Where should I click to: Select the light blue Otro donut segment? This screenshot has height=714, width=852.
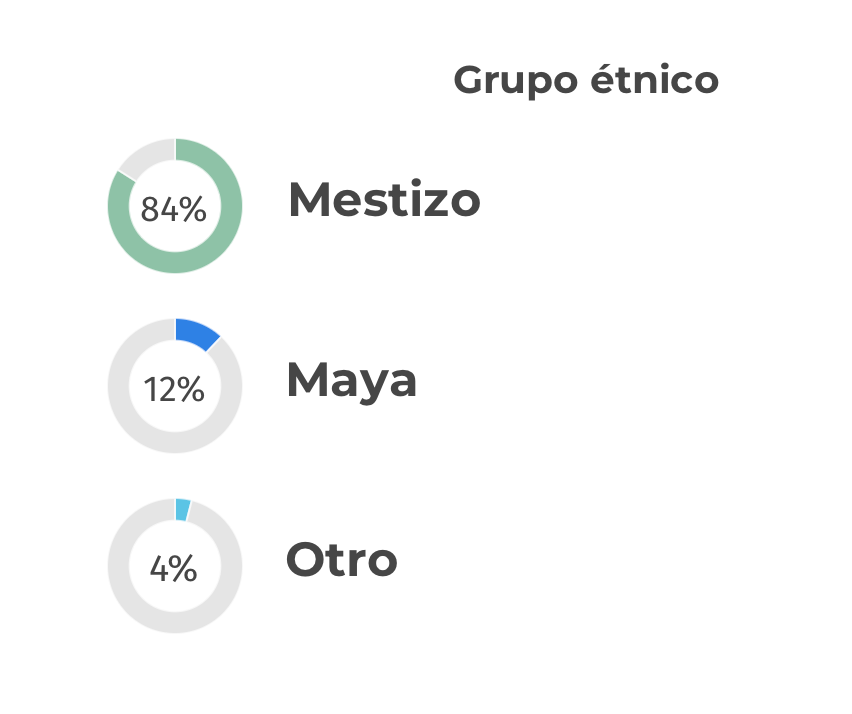point(183,510)
